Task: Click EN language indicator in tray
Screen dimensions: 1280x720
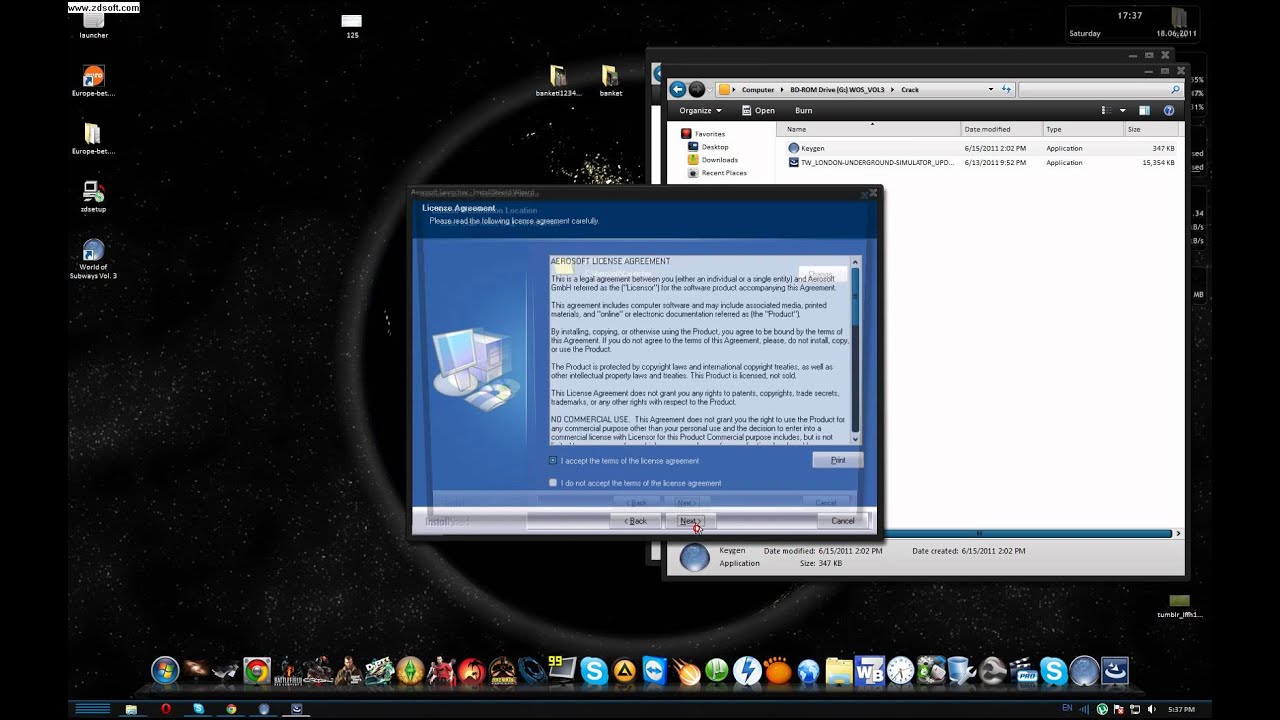Action: coord(1066,709)
